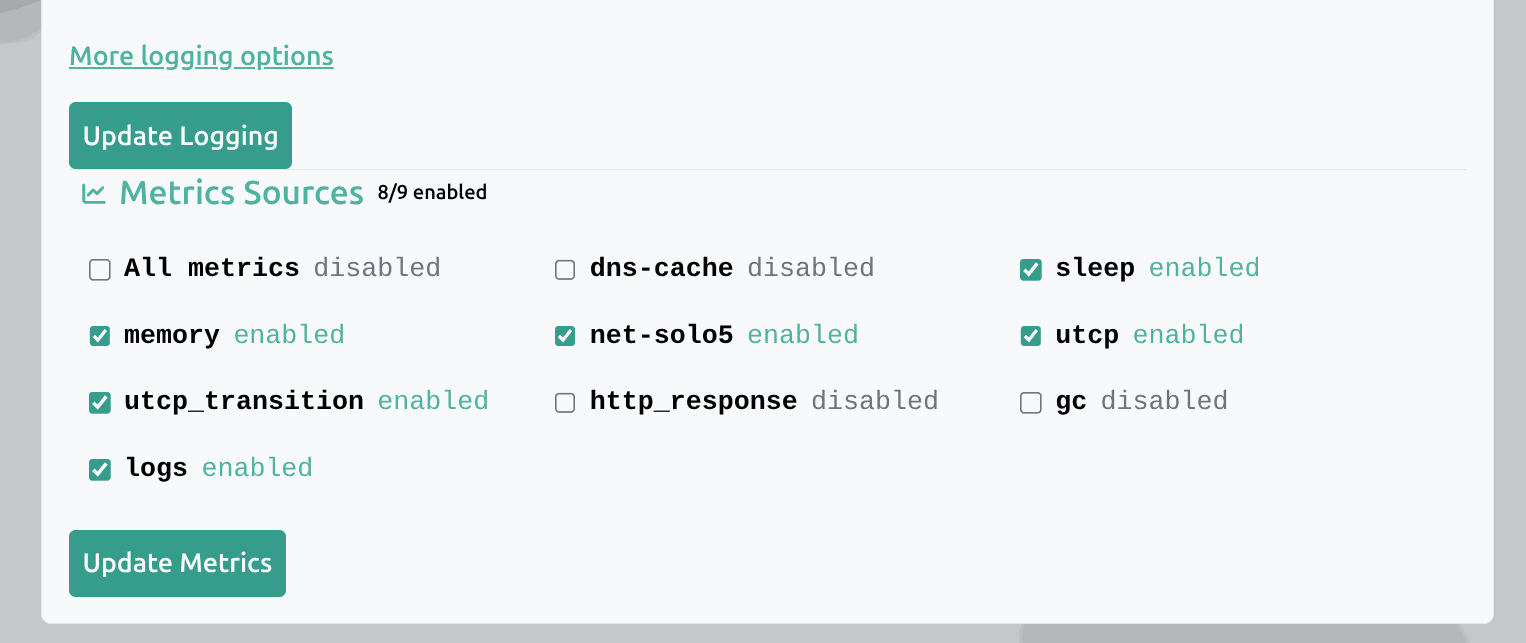
Task: Click the Update Logging button
Action: [180, 135]
